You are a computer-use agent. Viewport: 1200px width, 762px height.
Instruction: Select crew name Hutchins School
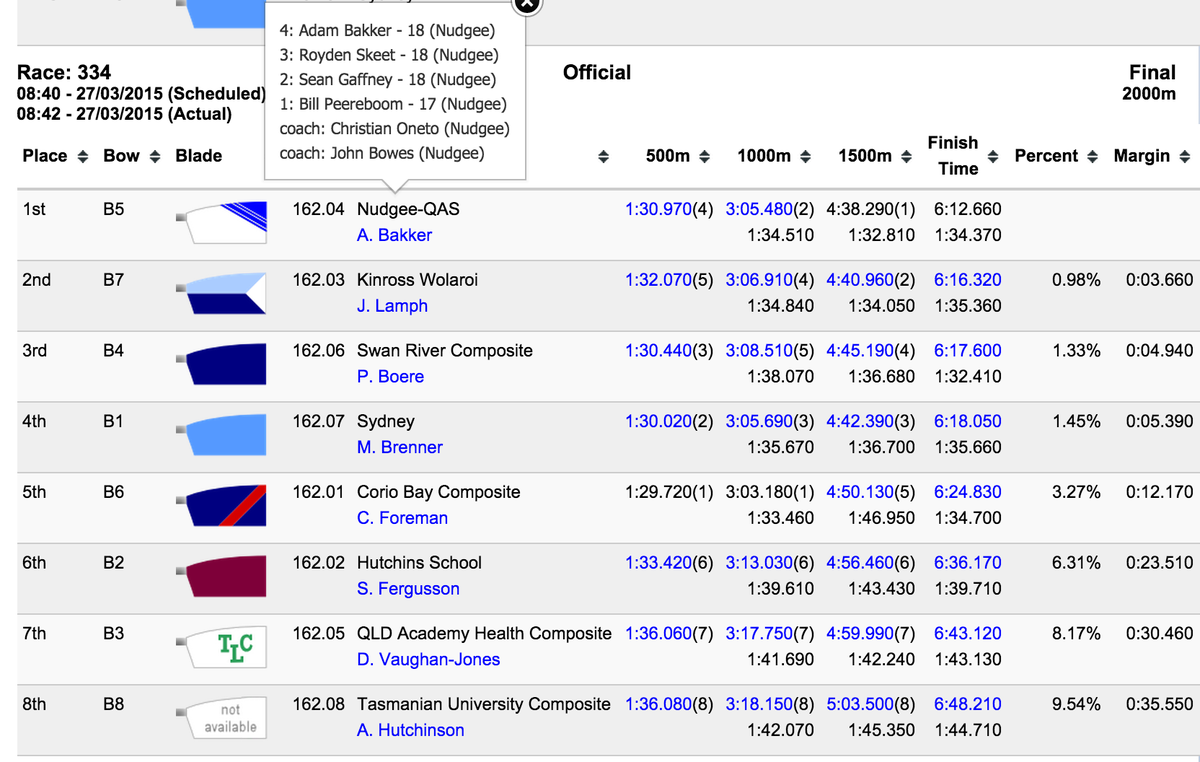click(419, 563)
